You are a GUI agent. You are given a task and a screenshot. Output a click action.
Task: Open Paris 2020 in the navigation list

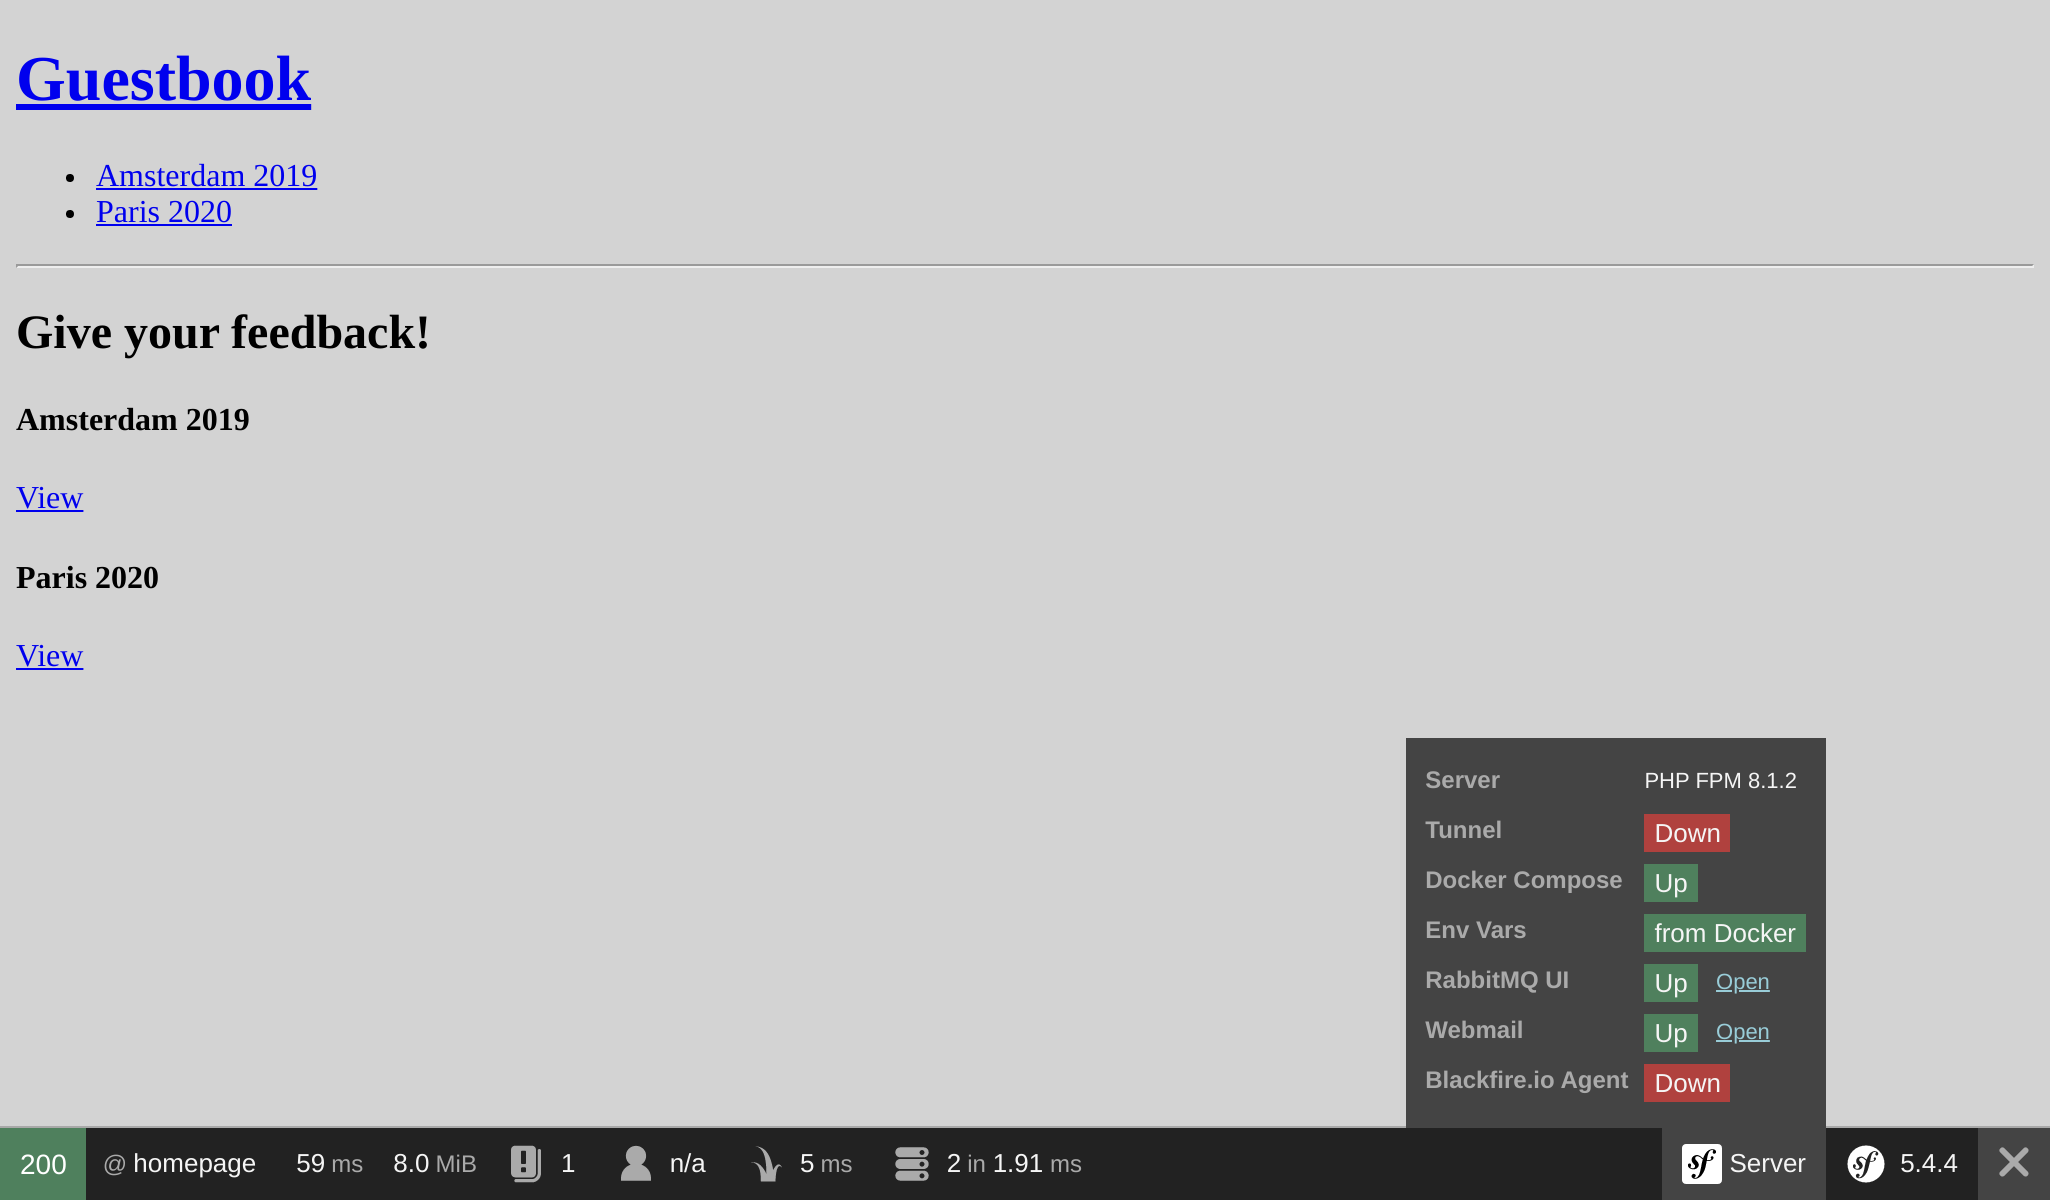163,212
